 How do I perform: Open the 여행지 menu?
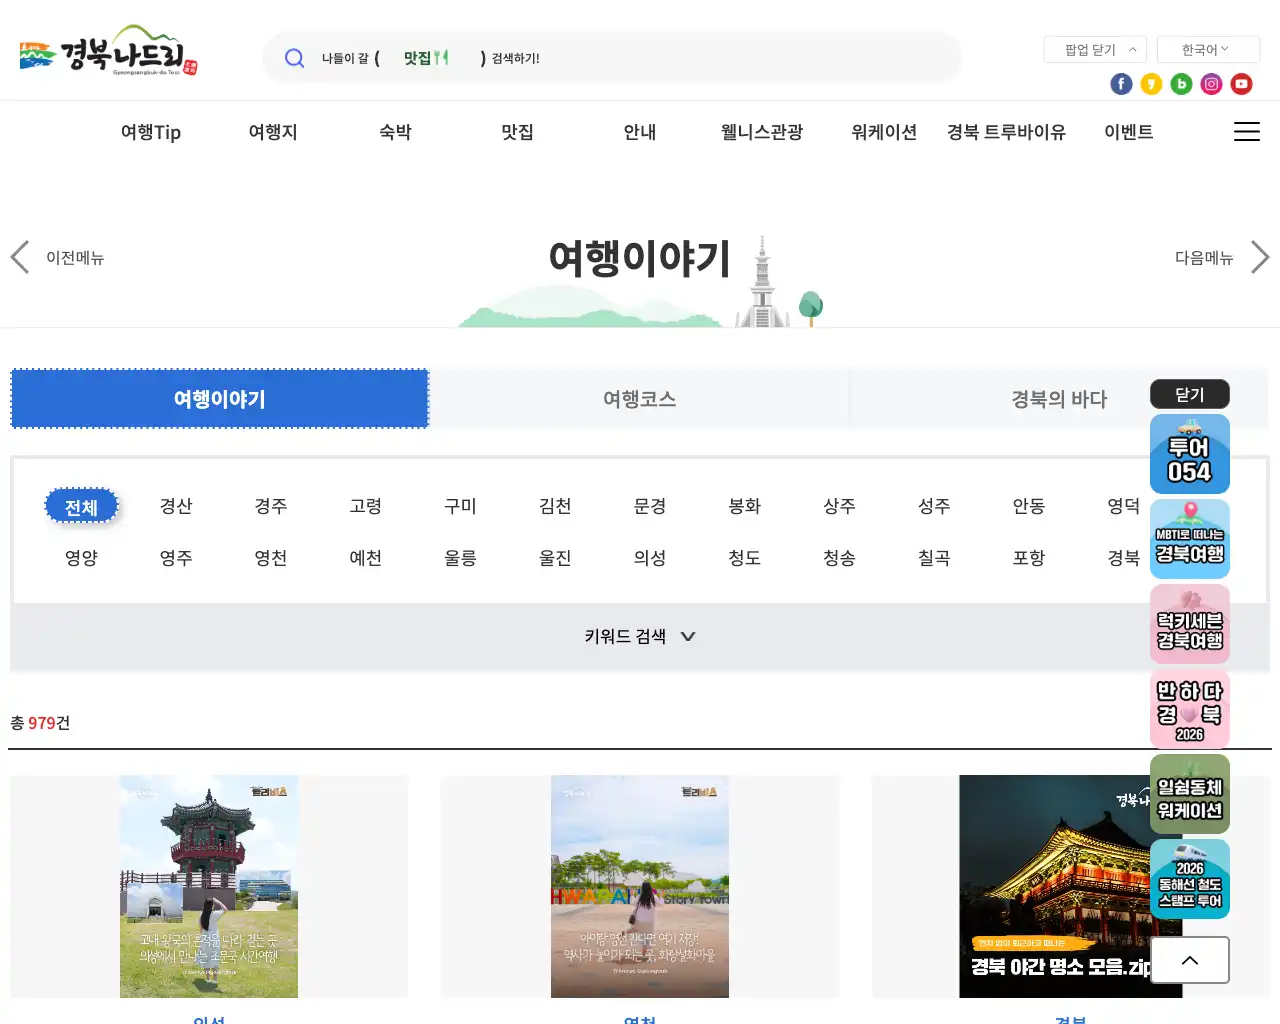(x=273, y=132)
